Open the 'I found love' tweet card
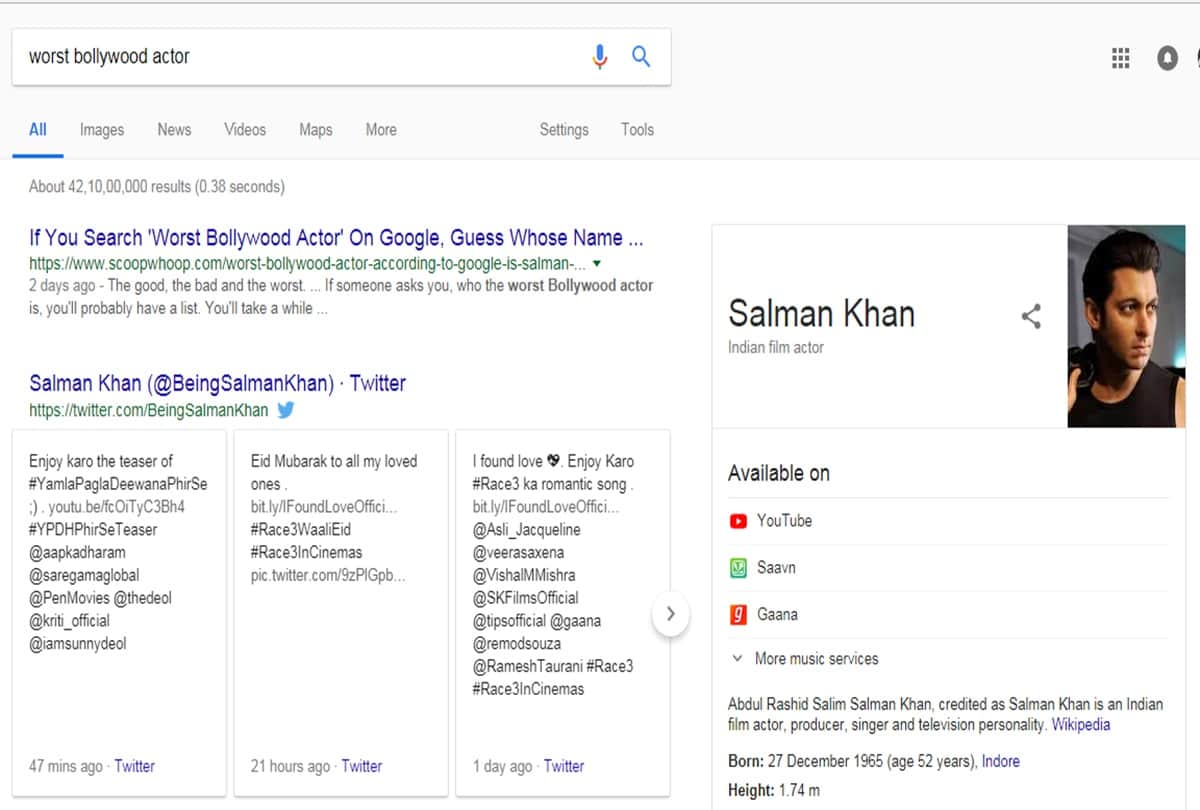 click(x=563, y=612)
